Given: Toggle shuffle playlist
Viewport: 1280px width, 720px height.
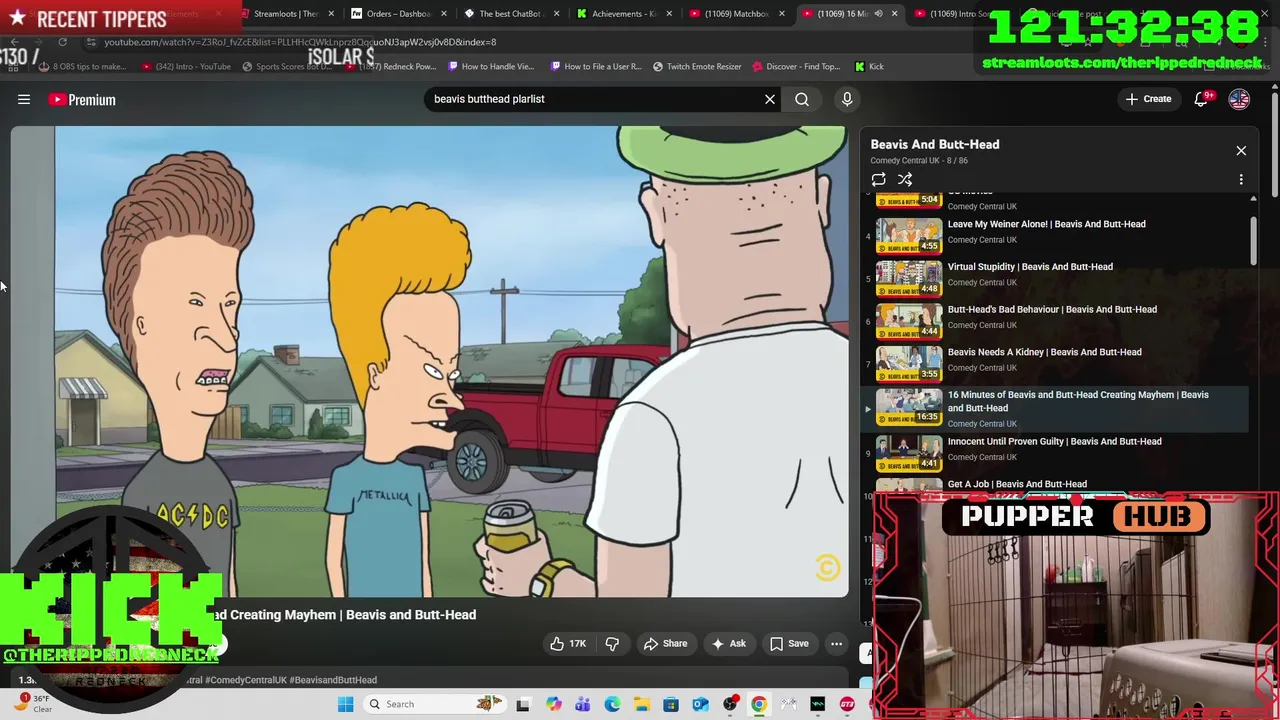Looking at the screenshot, I should 905,180.
